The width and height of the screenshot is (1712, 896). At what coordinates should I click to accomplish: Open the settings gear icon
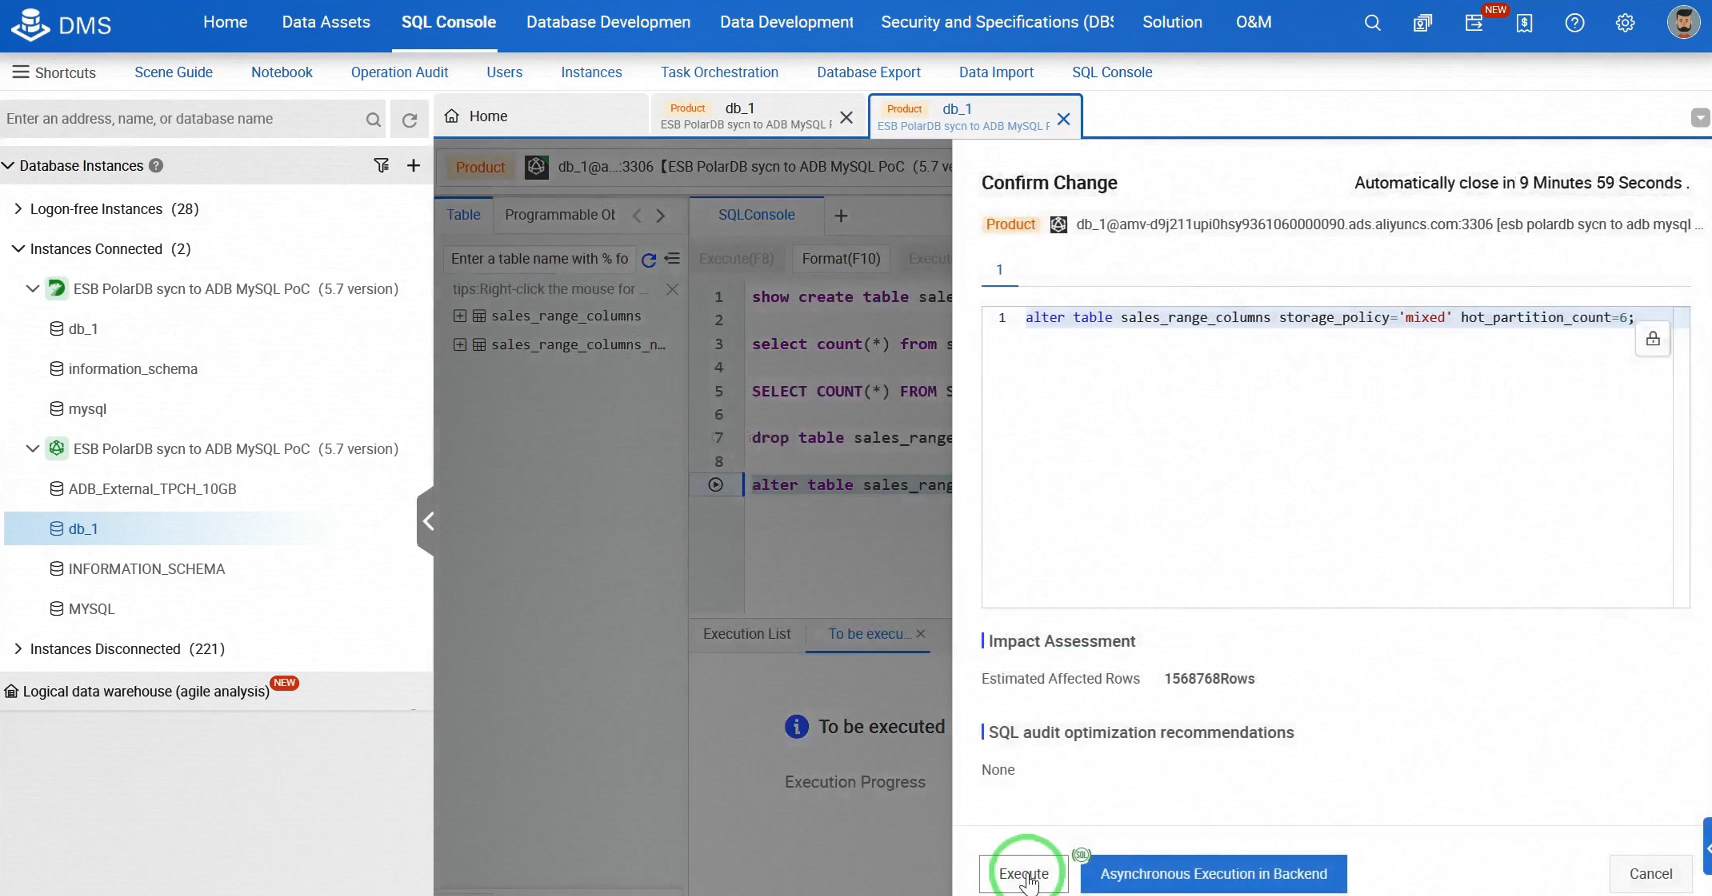1625,23
